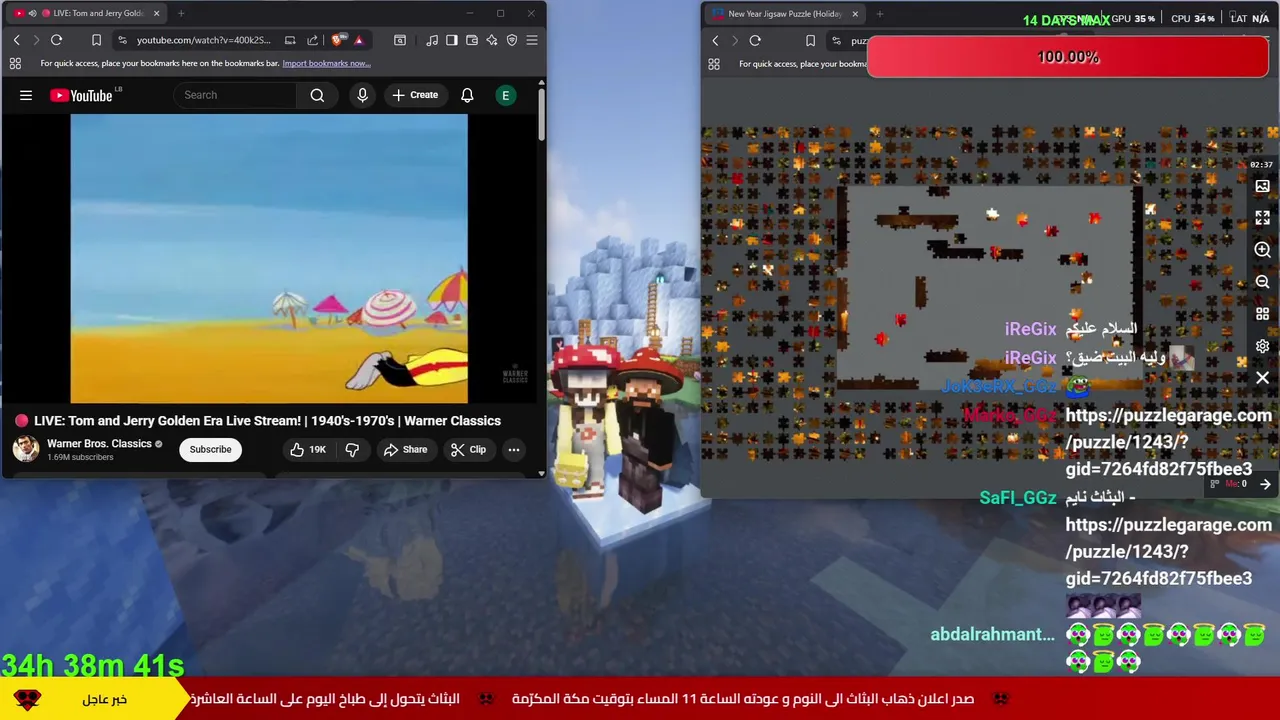Open the Brave Shields lion icon
Screen dimensions: 1280x720
338,40
